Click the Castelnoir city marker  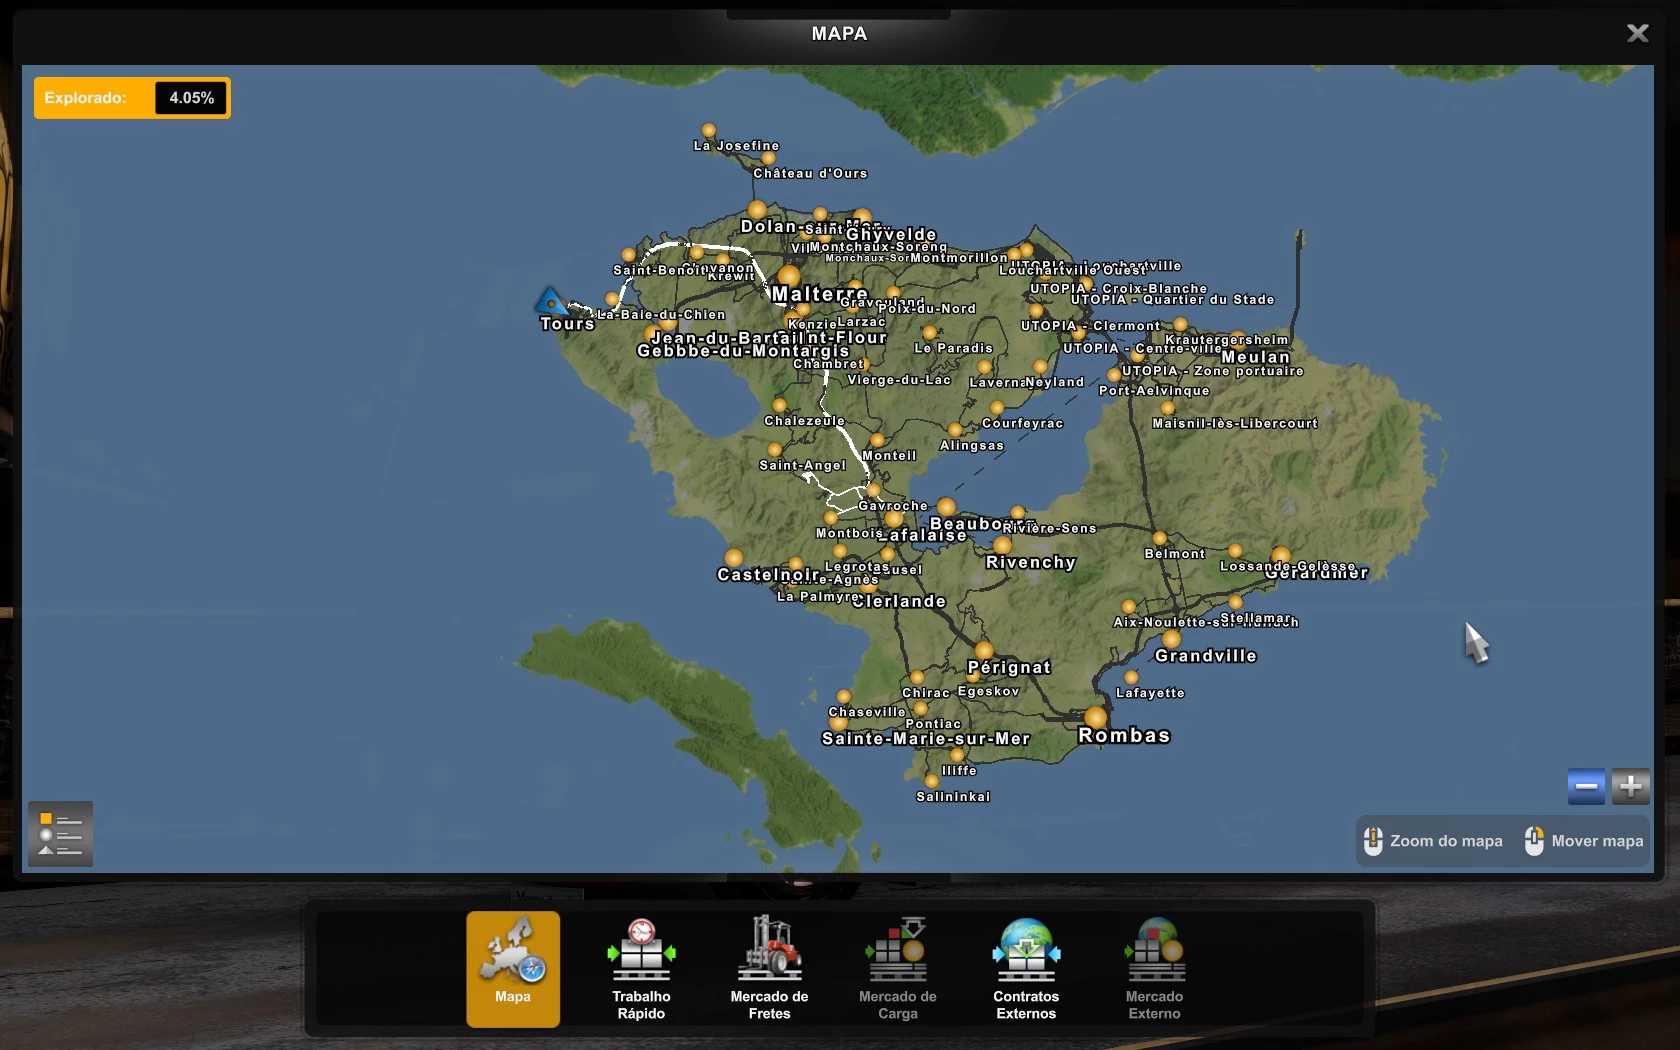pyautogui.click(x=734, y=557)
